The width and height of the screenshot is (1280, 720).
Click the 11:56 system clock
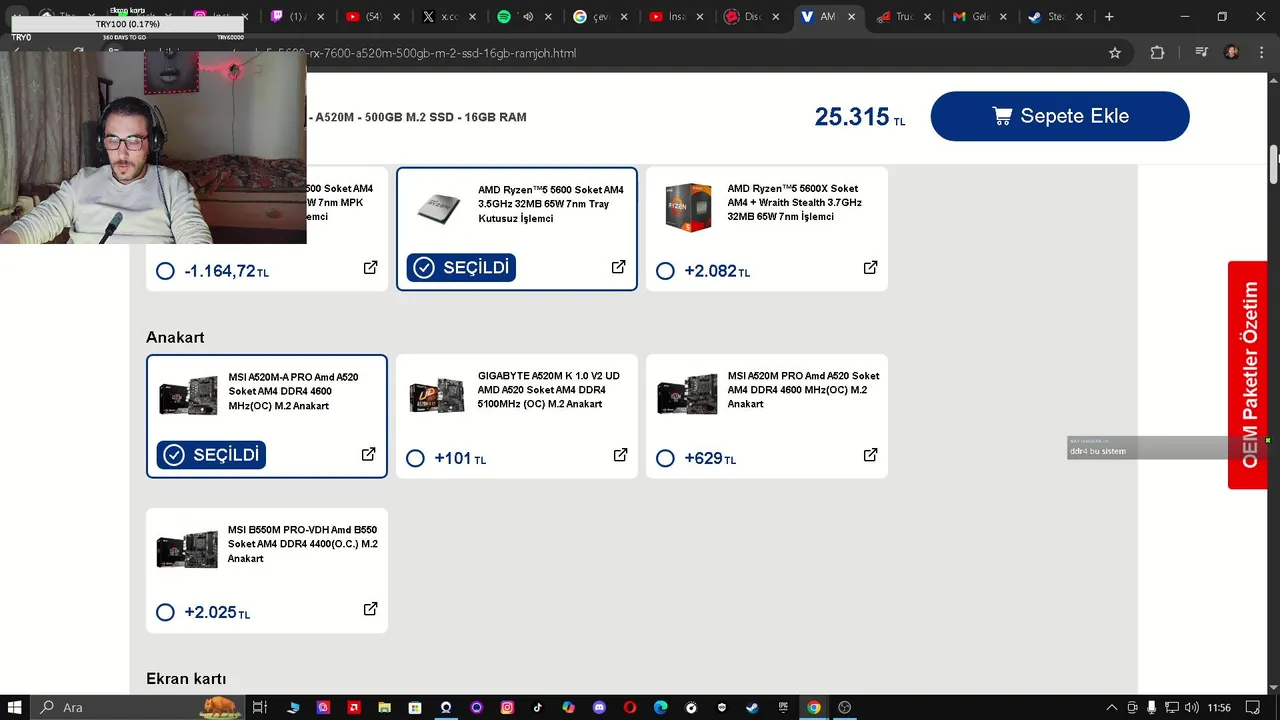click(1219, 707)
